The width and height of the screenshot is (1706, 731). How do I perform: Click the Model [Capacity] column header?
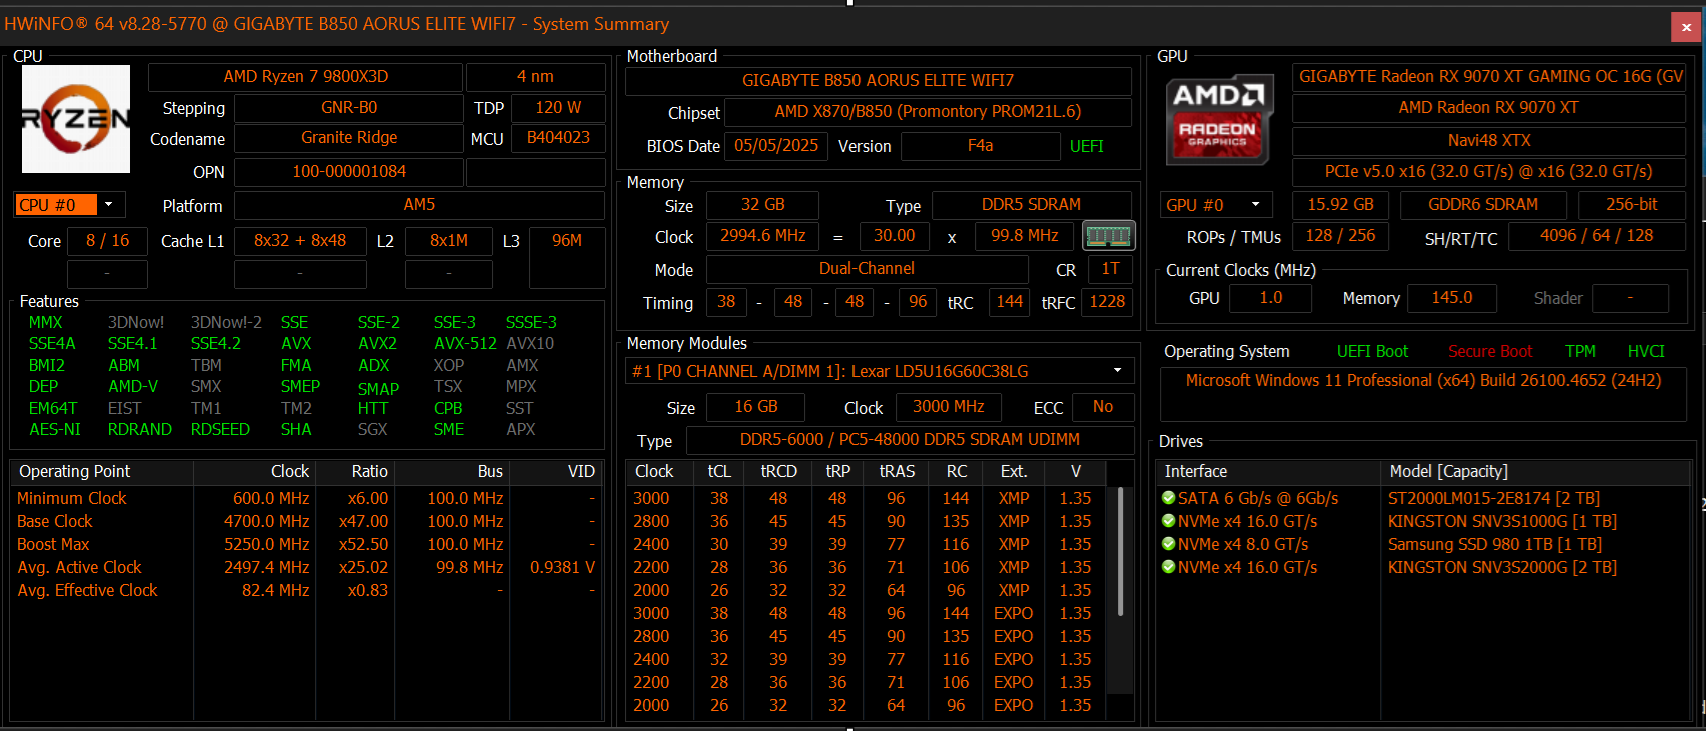1535,471
